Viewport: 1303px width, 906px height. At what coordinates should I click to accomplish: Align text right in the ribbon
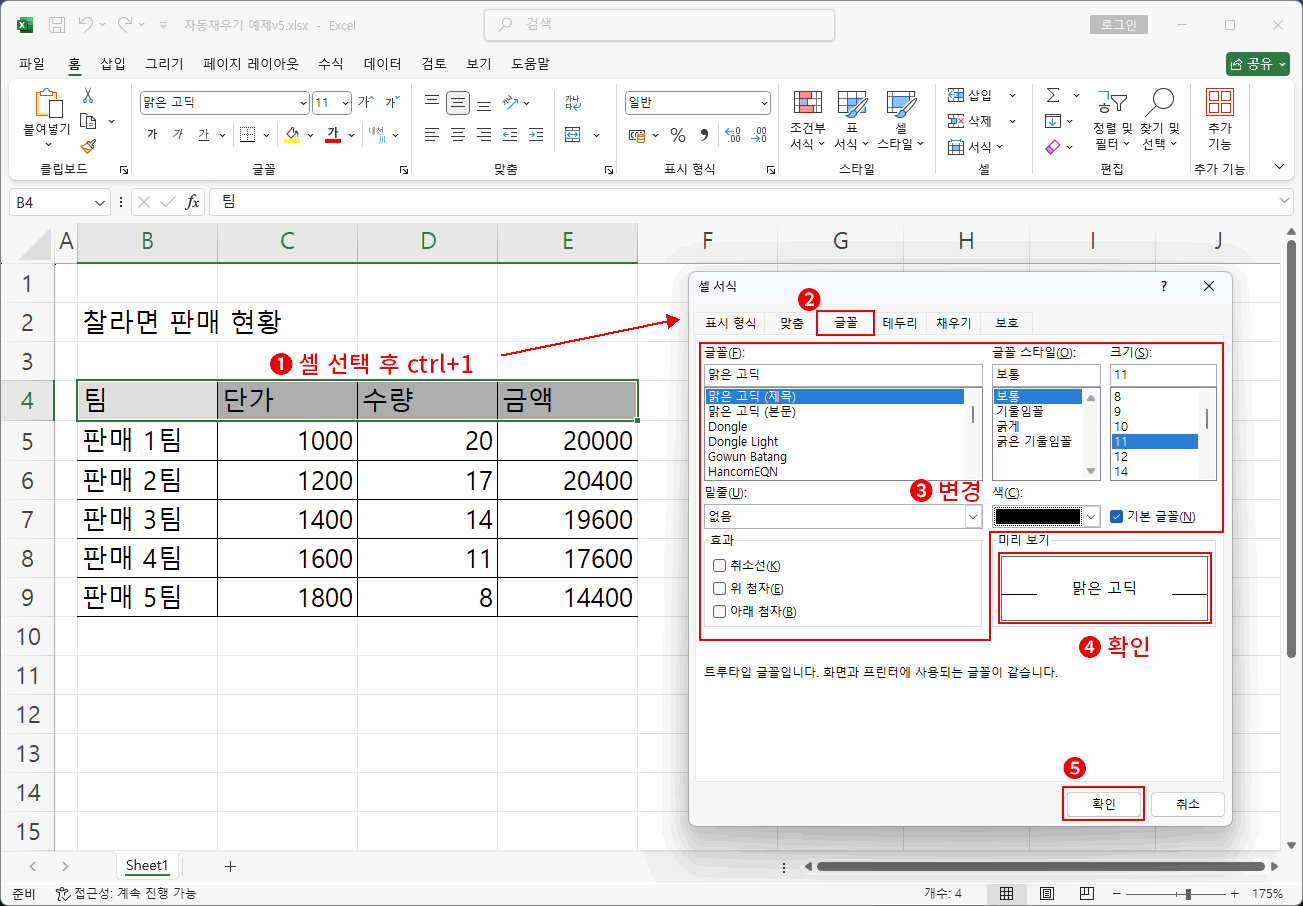[484, 134]
